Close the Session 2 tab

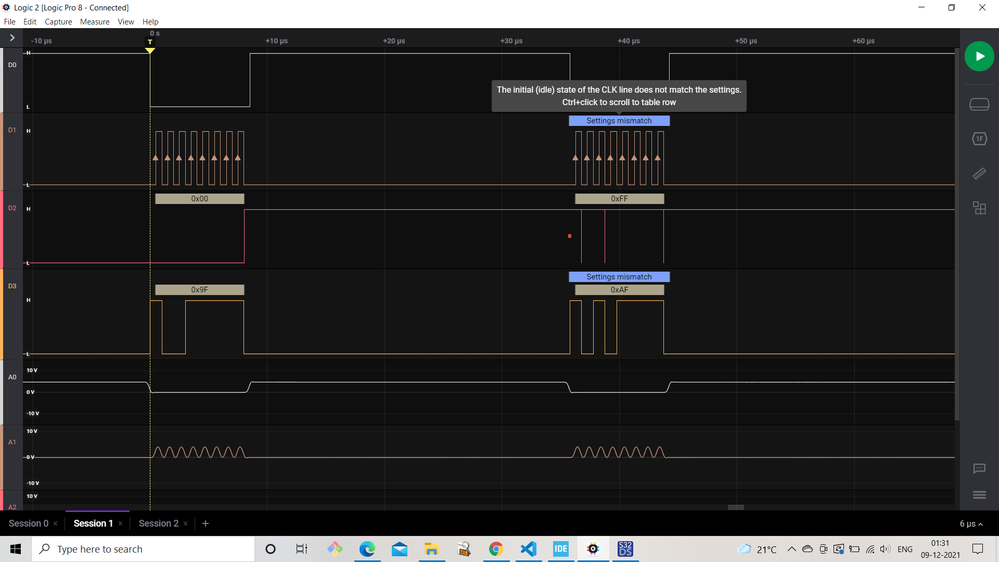(185, 524)
